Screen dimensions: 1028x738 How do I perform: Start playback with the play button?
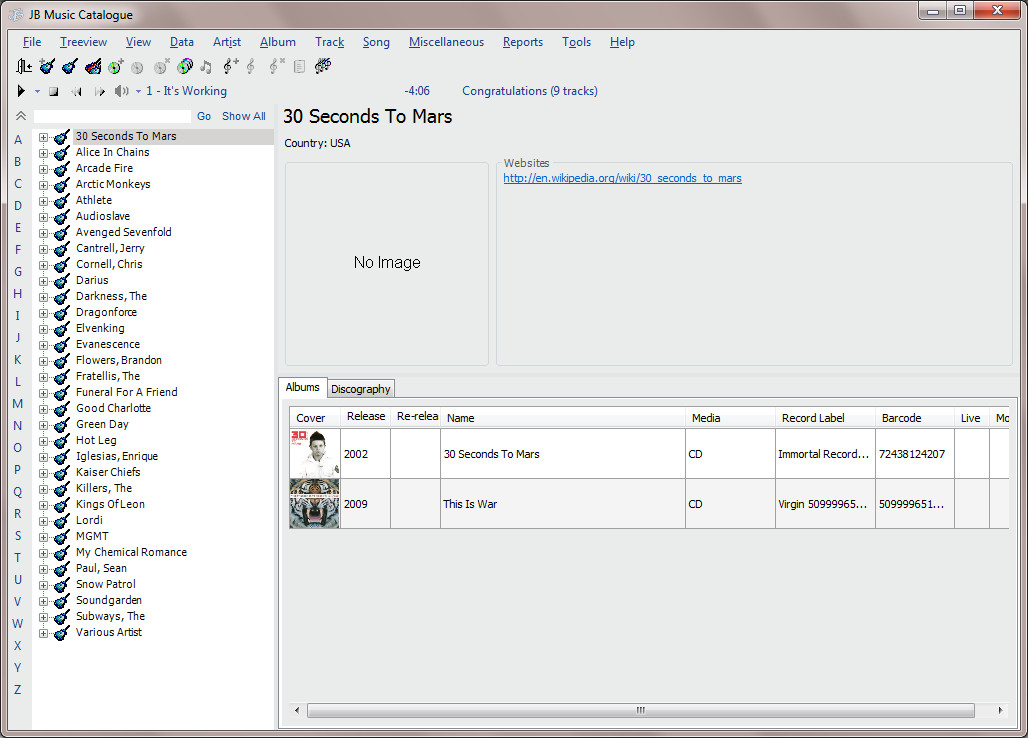[21, 91]
